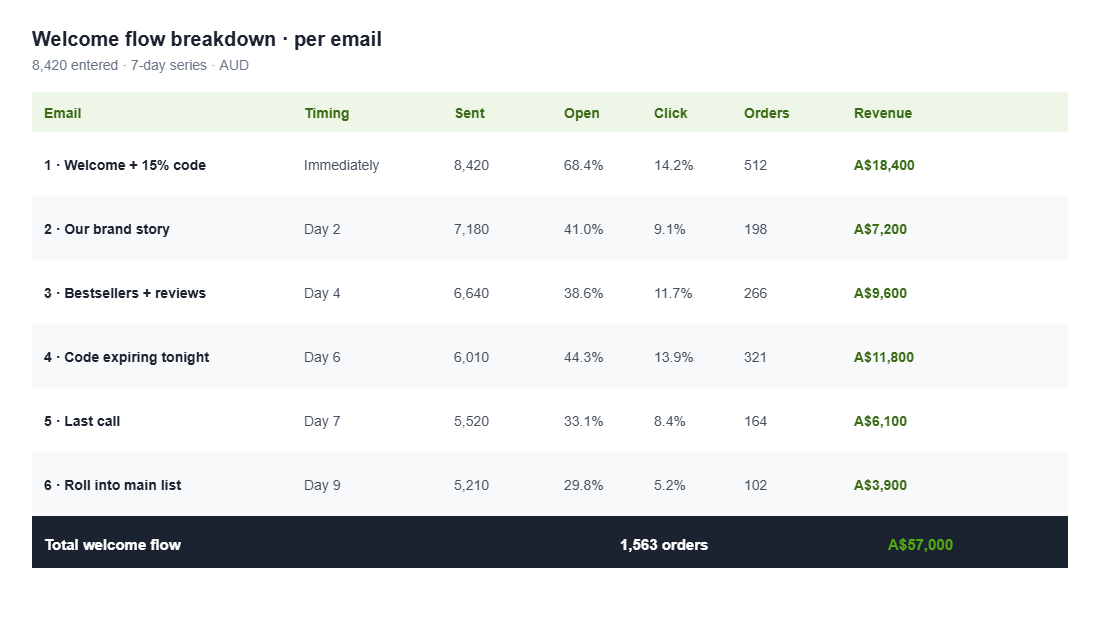
Task: Click the 14.2% click rate
Action: (673, 165)
